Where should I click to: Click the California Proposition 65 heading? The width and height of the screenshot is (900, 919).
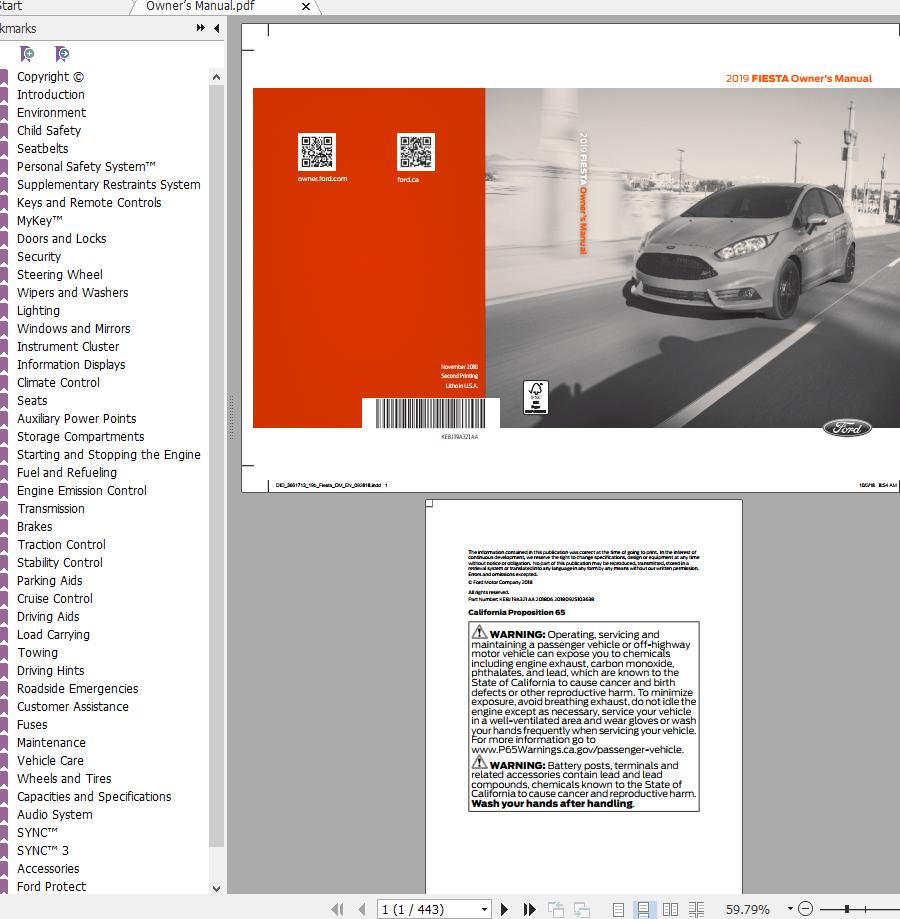517,612
